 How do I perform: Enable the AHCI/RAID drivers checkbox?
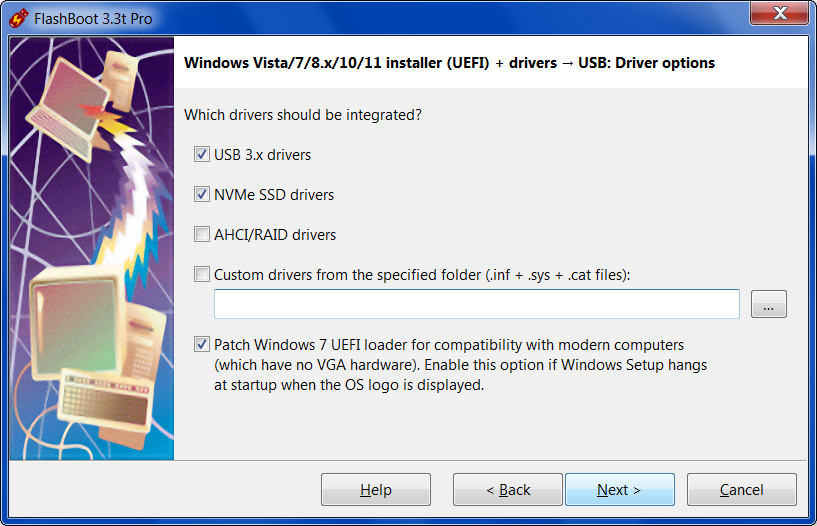coord(202,235)
